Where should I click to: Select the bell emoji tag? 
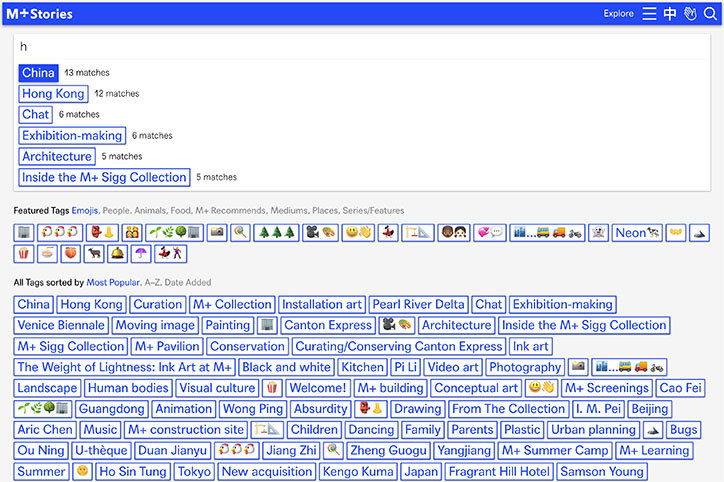click(117, 253)
